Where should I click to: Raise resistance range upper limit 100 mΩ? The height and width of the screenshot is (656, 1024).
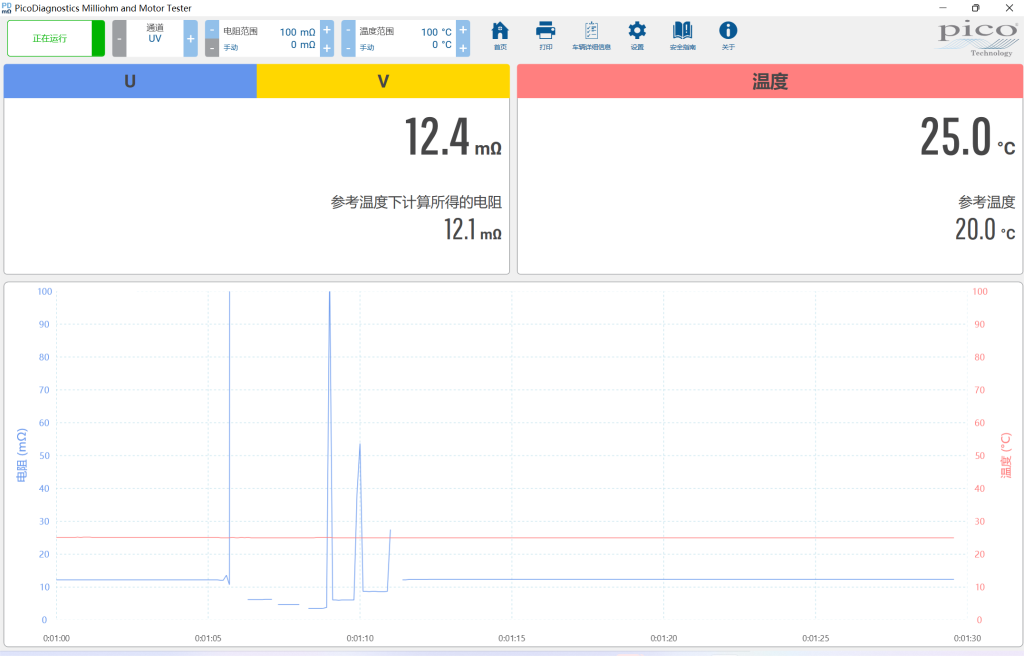327,30
